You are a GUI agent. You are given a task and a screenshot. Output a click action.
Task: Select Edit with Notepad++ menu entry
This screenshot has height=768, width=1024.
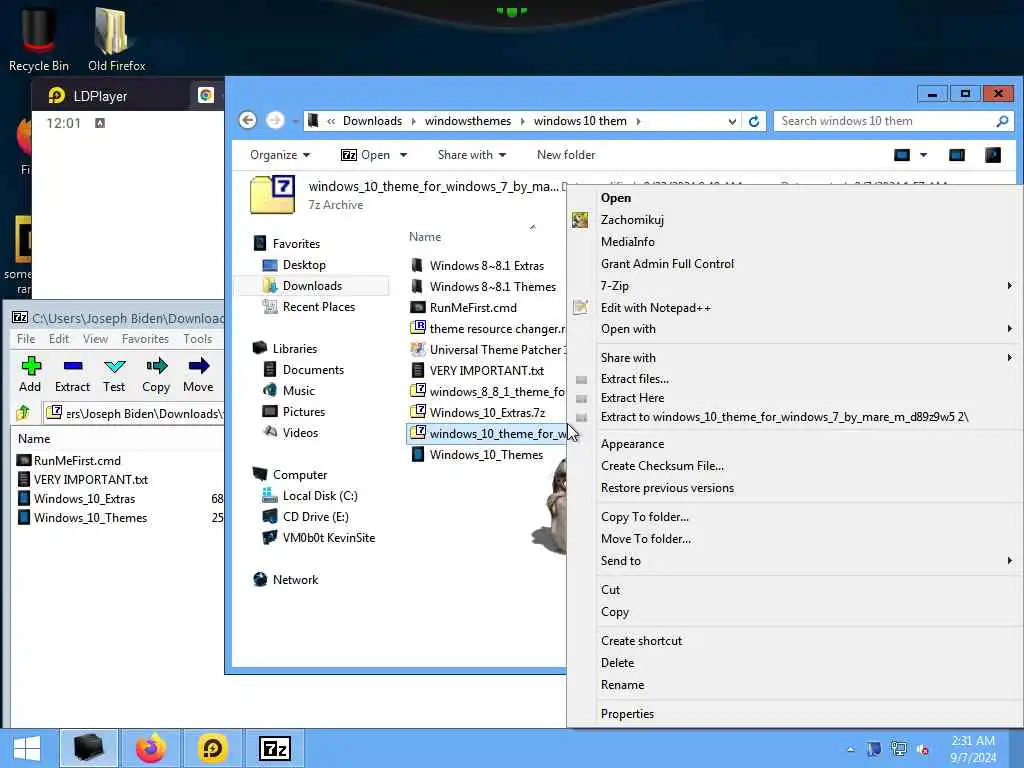pyautogui.click(x=656, y=308)
